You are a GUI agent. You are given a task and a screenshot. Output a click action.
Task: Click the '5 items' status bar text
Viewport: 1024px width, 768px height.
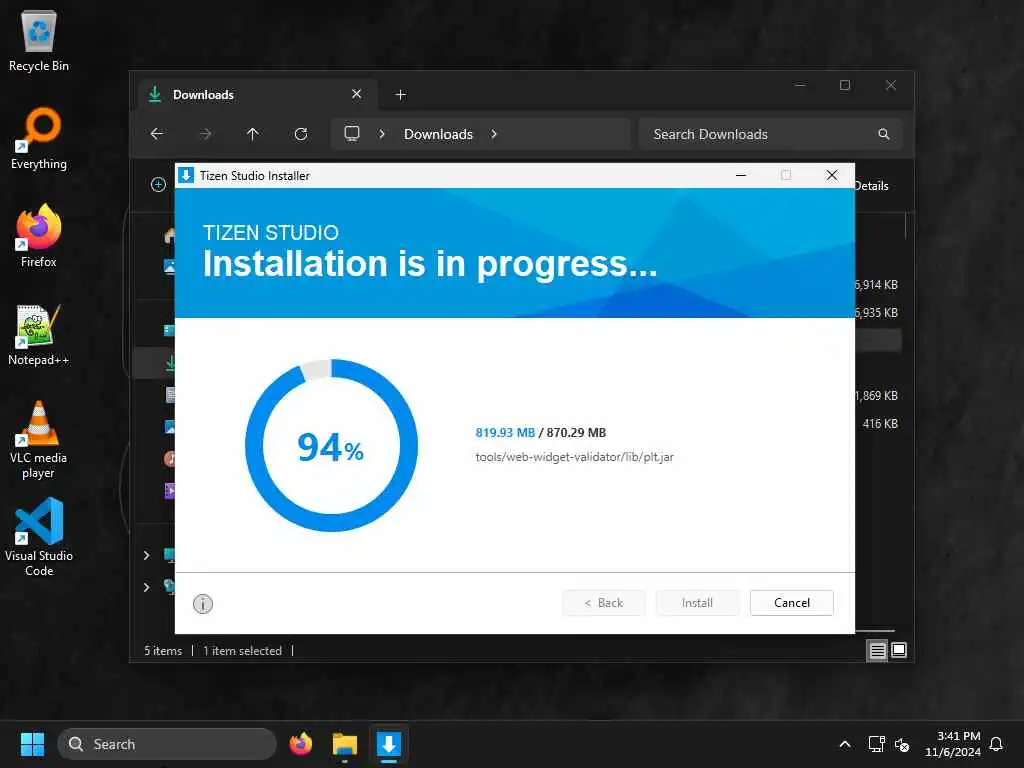pyautogui.click(x=163, y=650)
